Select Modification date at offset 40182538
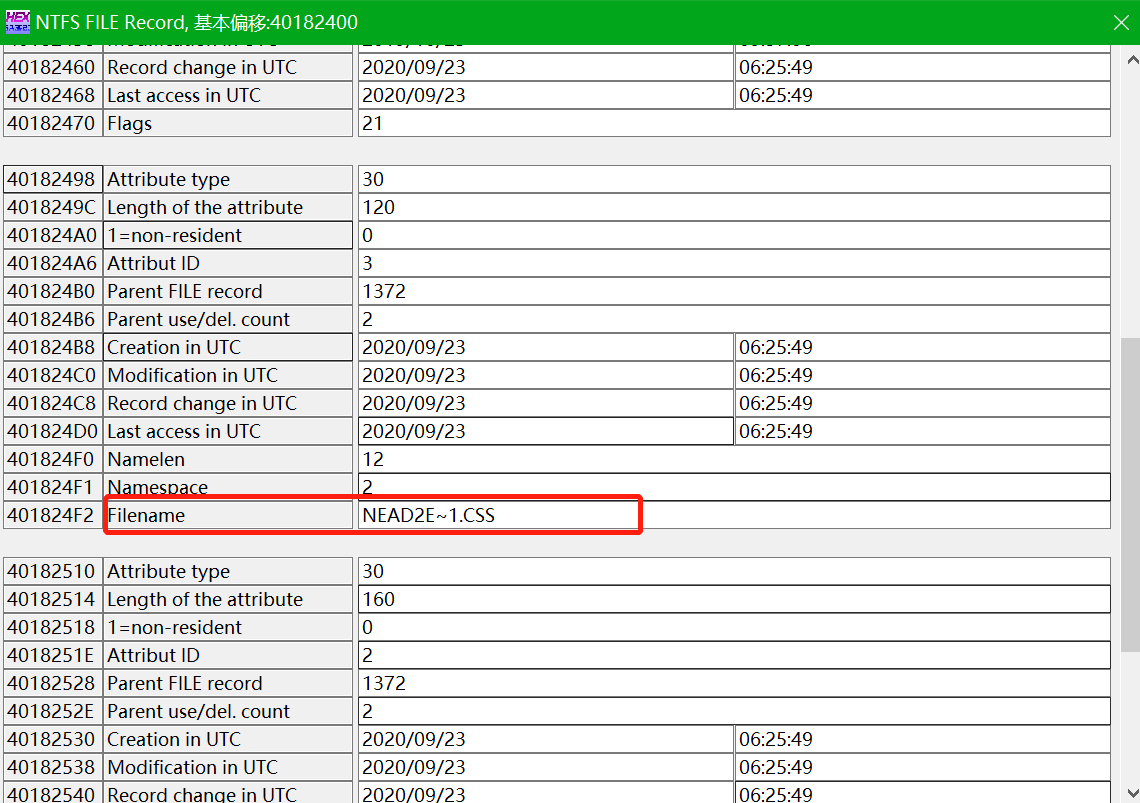1140x803 pixels. (x=545, y=767)
